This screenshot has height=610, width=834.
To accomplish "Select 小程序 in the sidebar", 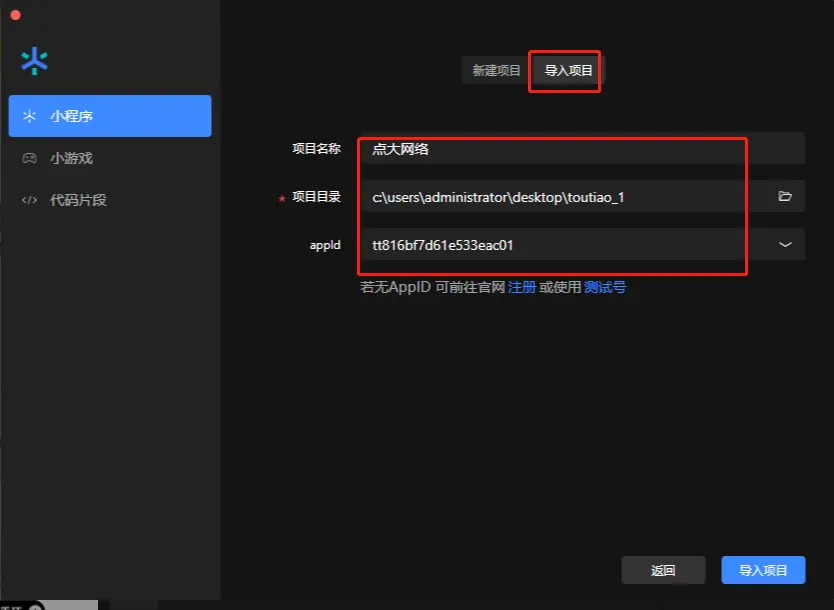I will click(x=110, y=116).
